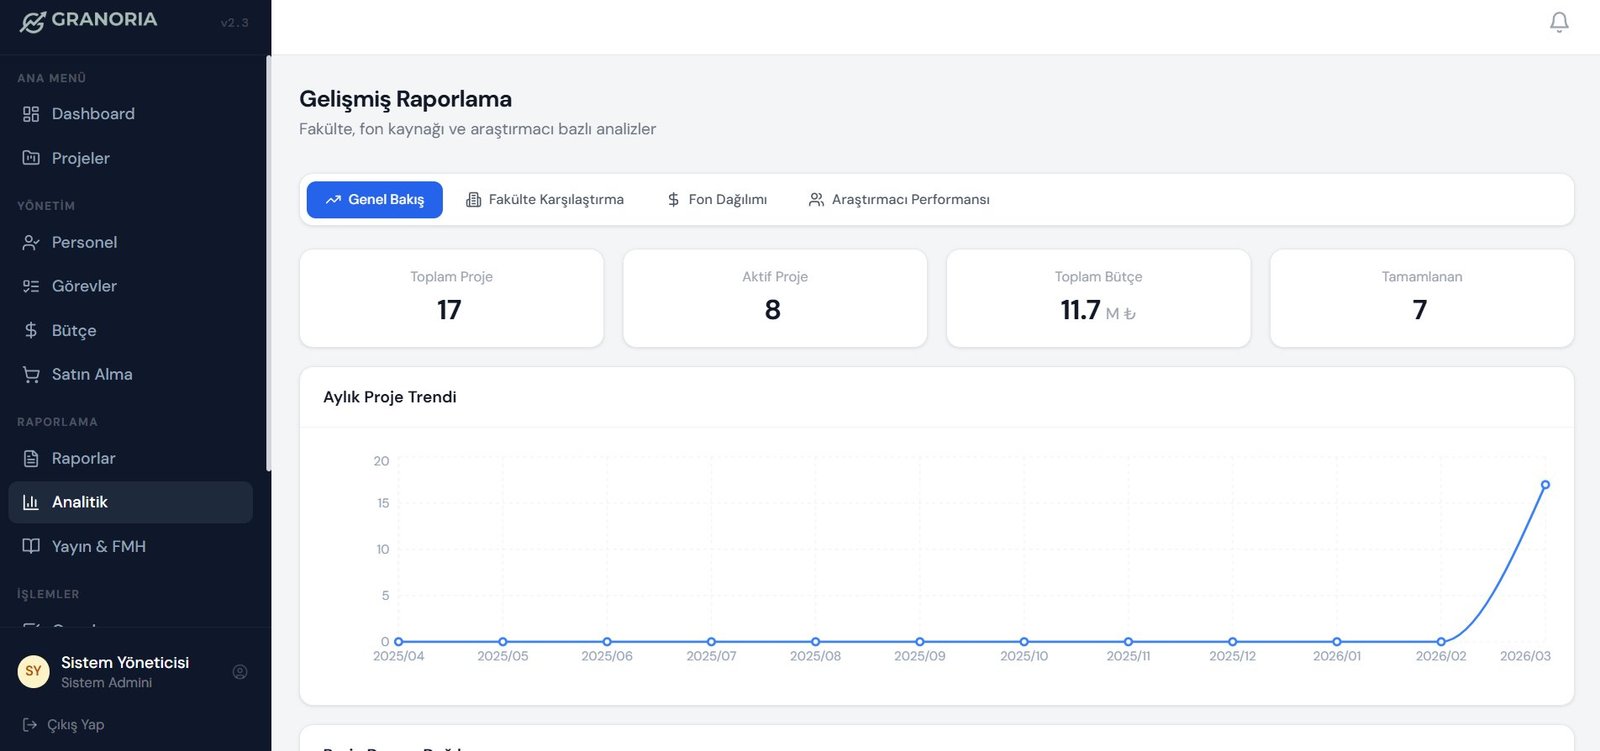
Task: Select the Genel Bakış tab
Action: (374, 200)
